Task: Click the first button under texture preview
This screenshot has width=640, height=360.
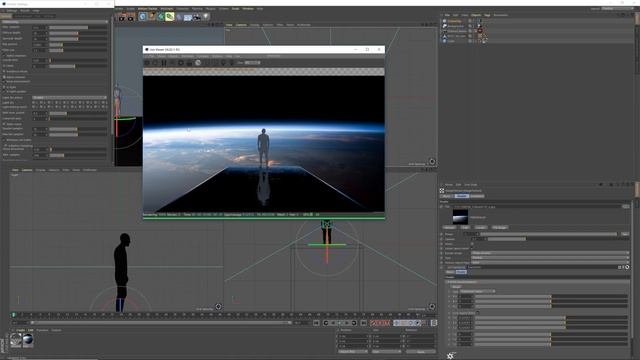Action: 449,227
